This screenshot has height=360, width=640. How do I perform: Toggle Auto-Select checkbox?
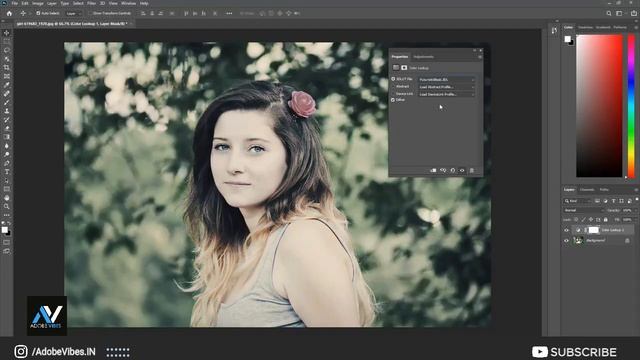point(38,13)
